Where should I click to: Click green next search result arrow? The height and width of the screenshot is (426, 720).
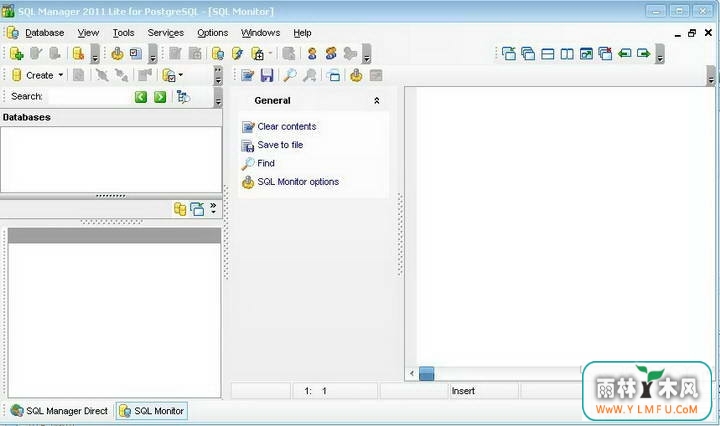(160, 96)
